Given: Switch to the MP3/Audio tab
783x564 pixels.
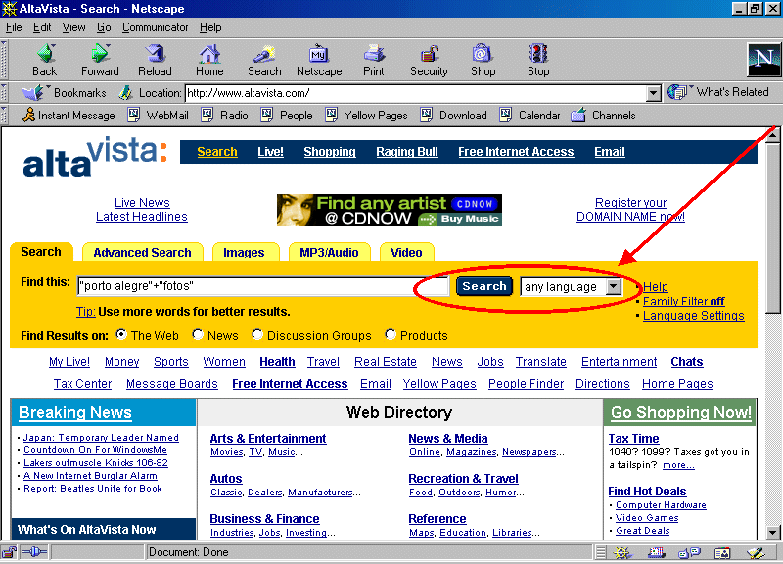Looking at the screenshot, I should click(329, 252).
